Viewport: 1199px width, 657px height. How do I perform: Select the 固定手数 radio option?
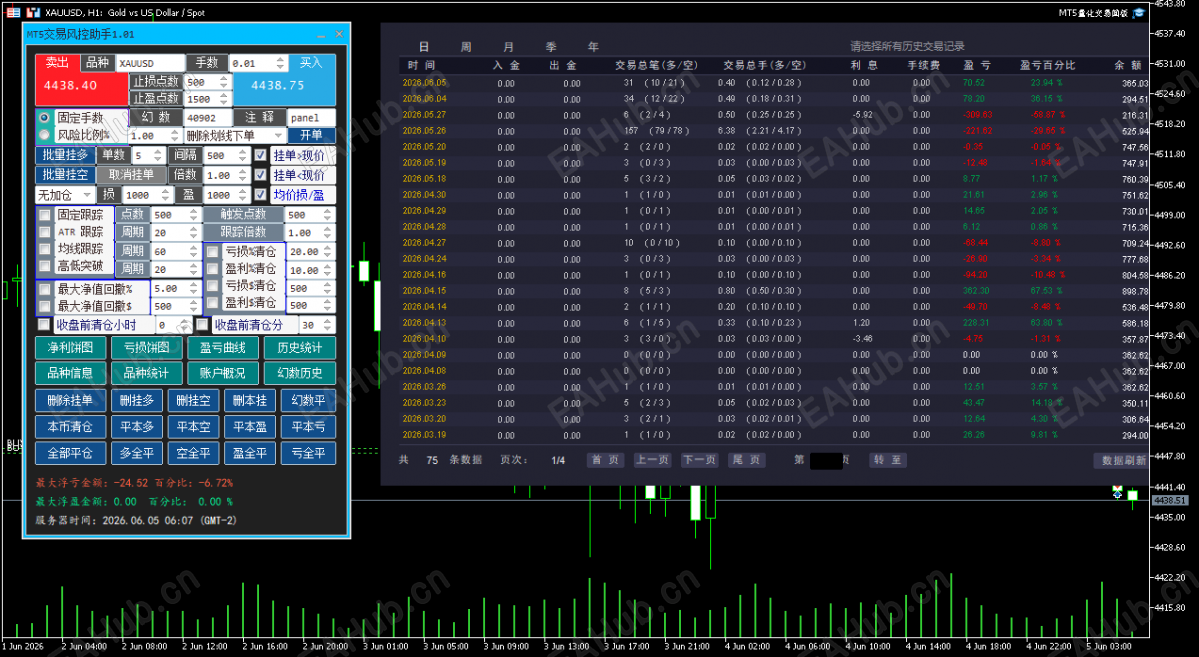(x=44, y=118)
